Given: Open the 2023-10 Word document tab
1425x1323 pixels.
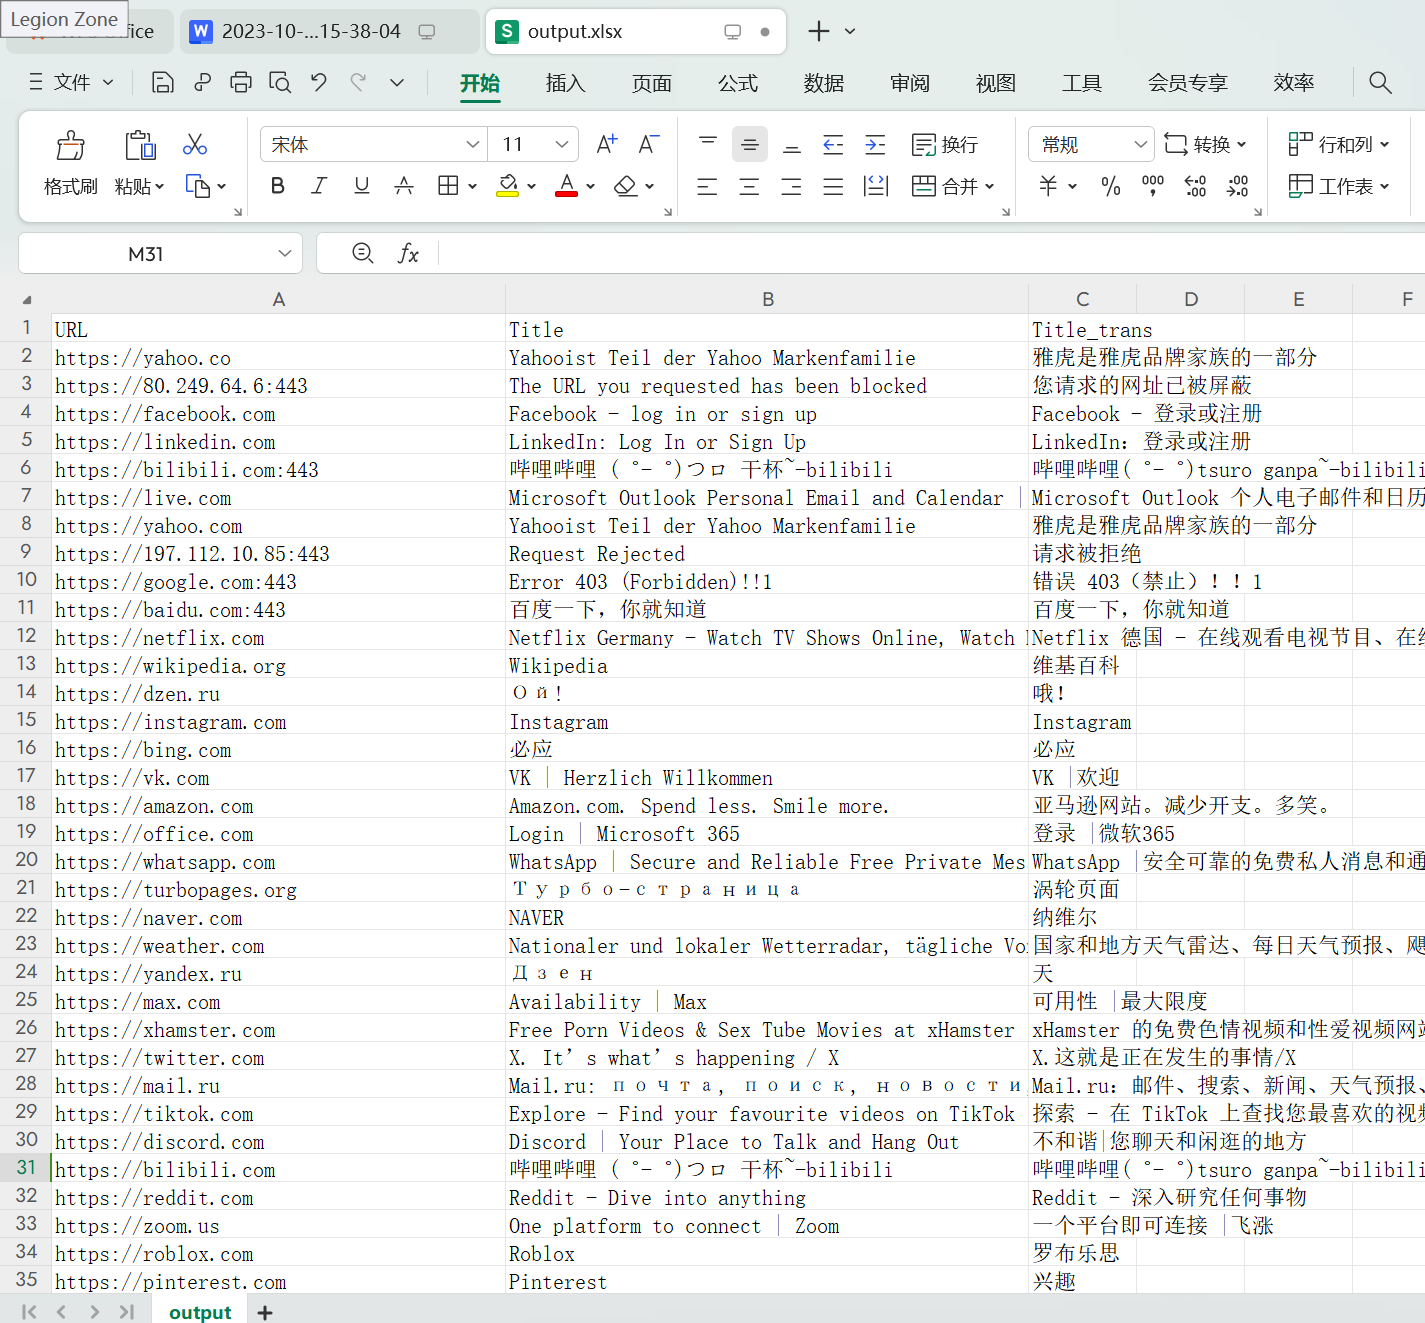Looking at the screenshot, I should [x=330, y=31].
